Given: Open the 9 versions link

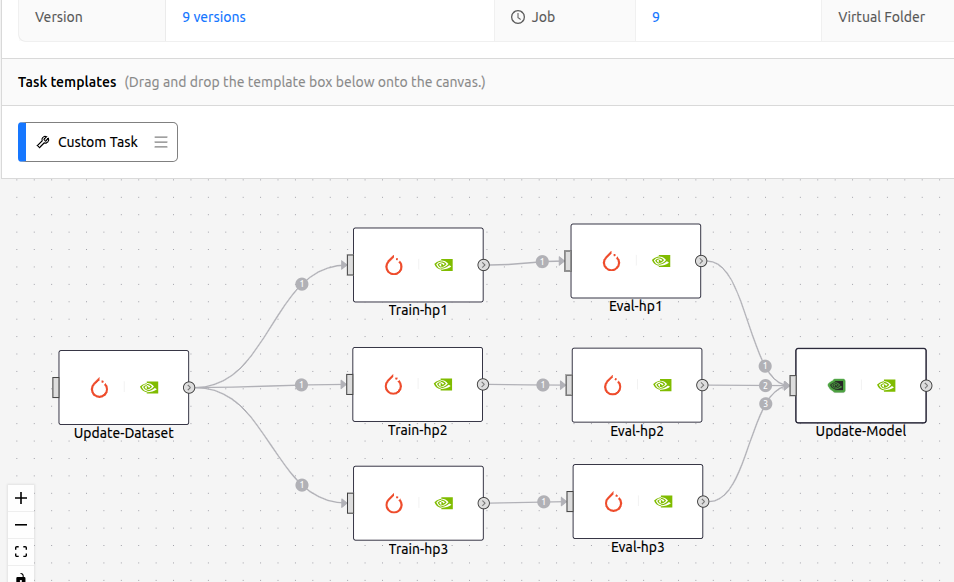Looking at the screenshot, I should pyautogui.click(x=213, y=16).
